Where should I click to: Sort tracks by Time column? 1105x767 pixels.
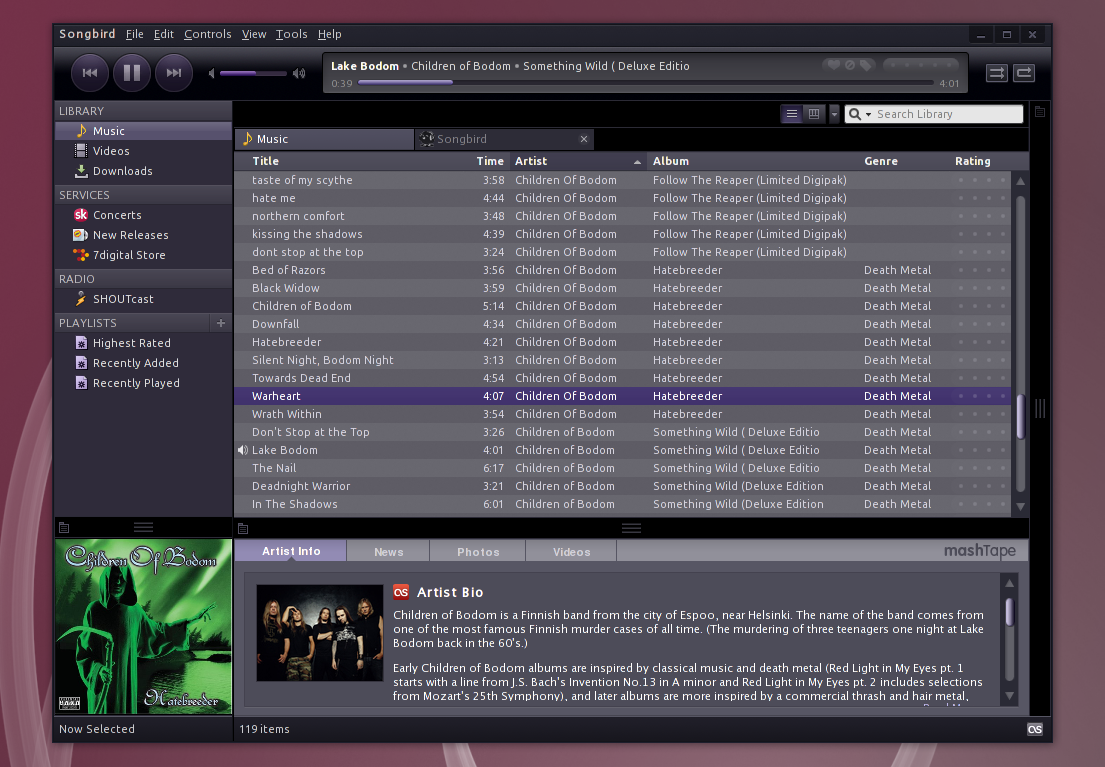pos(490,161)
